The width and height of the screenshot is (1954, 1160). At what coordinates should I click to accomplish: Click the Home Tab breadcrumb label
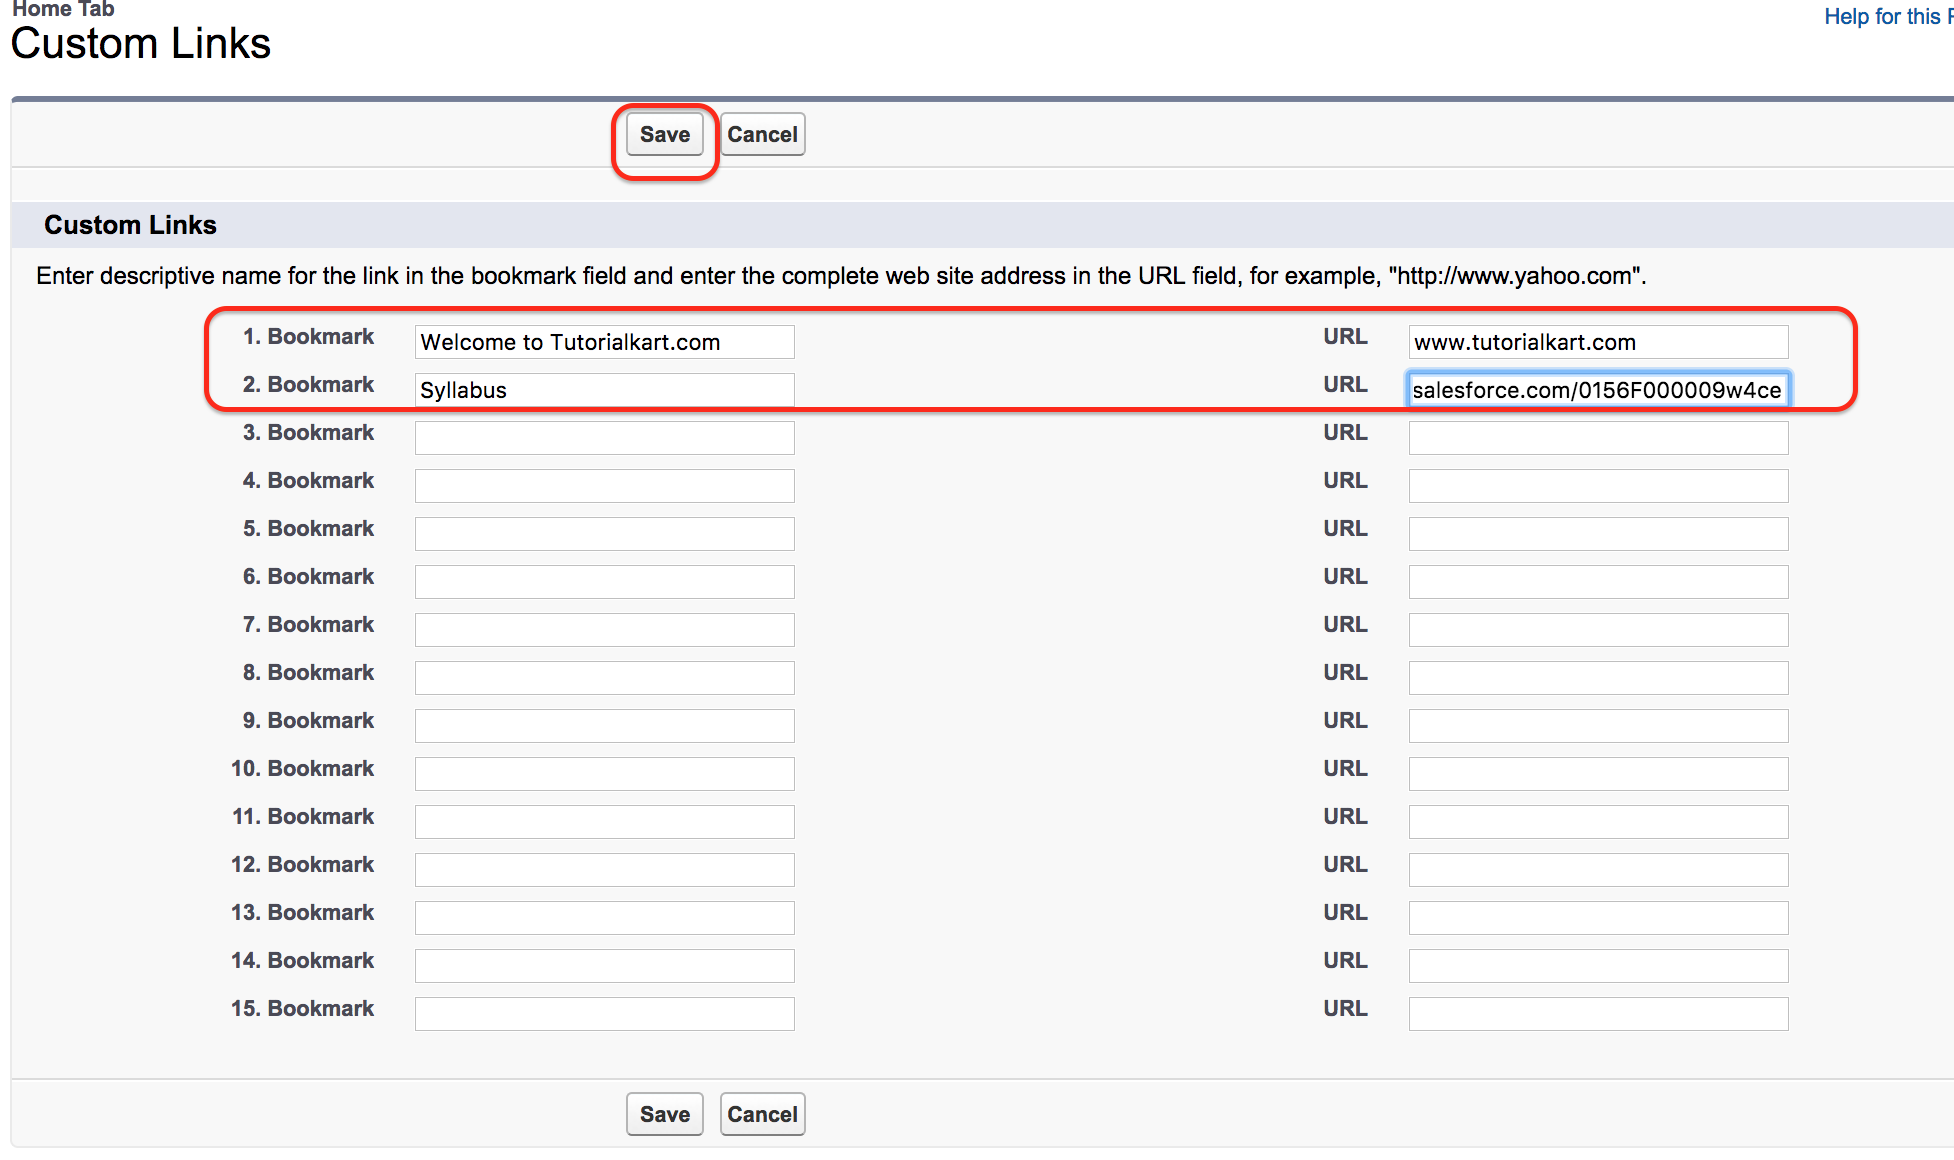click(x=62, y=8)
